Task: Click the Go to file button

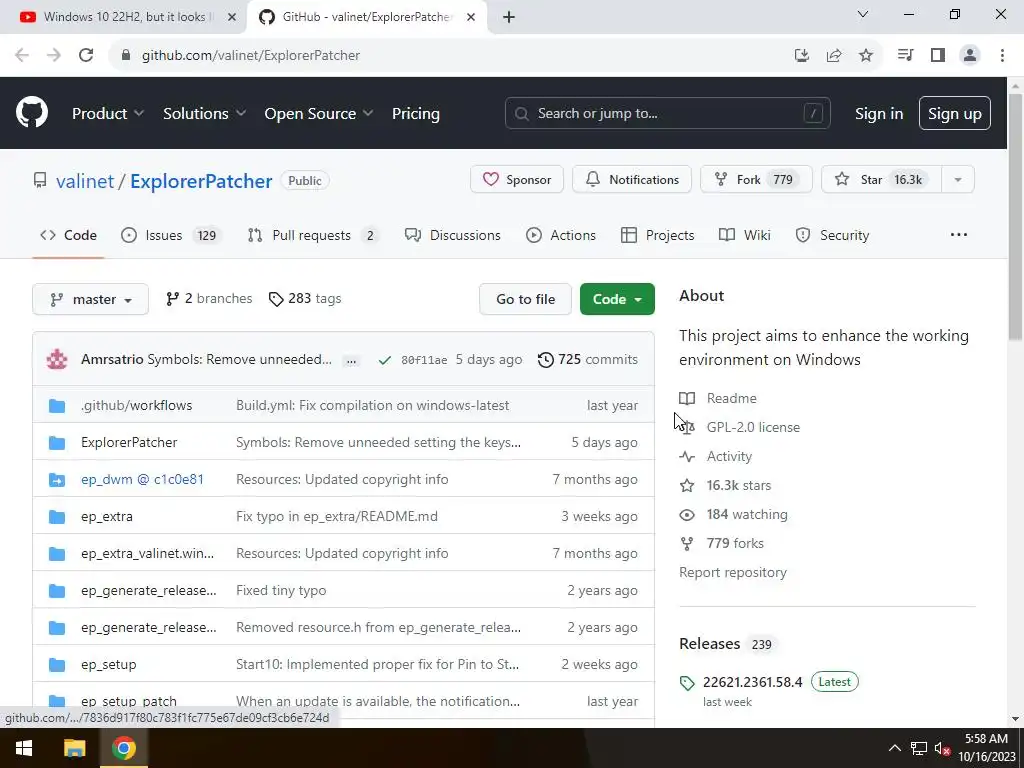Action: (x=525, y=299)
